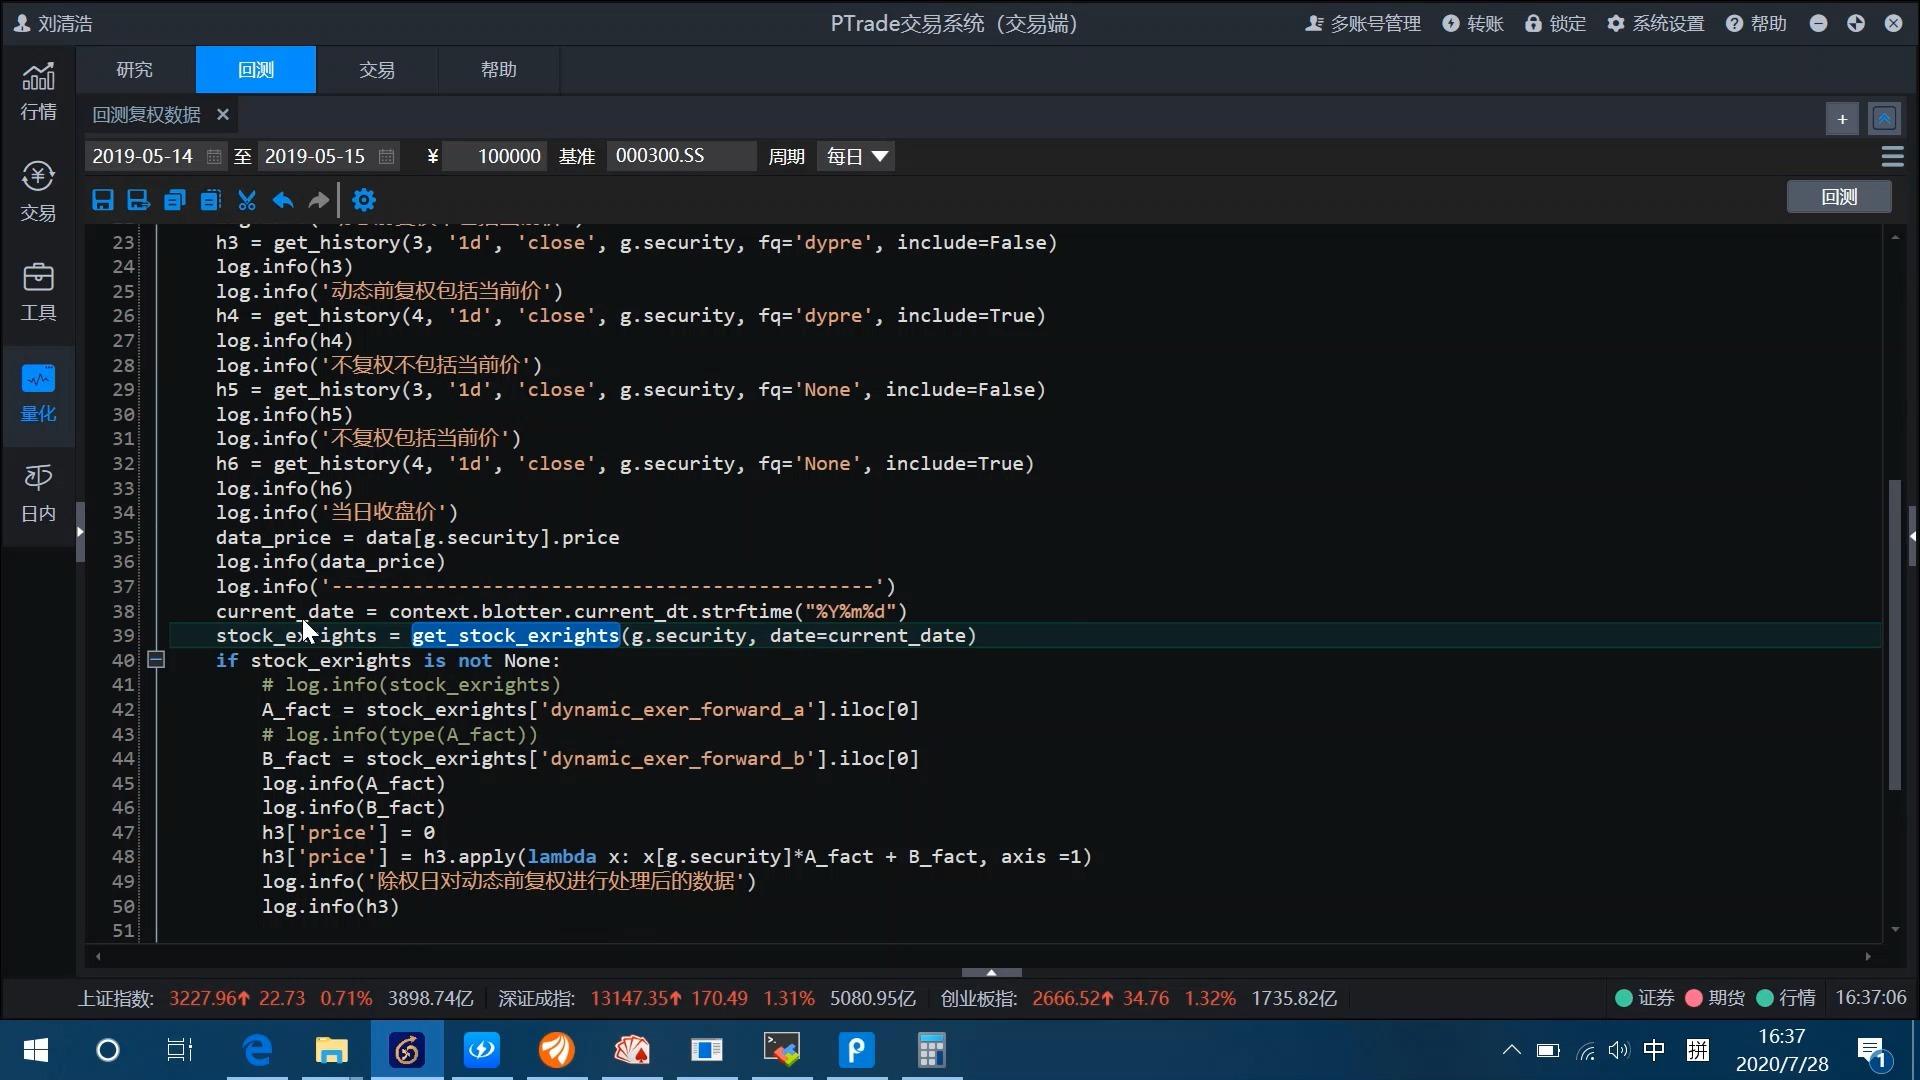This screenshot has width=1920, height=1080.
Task: Open File Explorer from taskbar
Action: pos(331,1050)
